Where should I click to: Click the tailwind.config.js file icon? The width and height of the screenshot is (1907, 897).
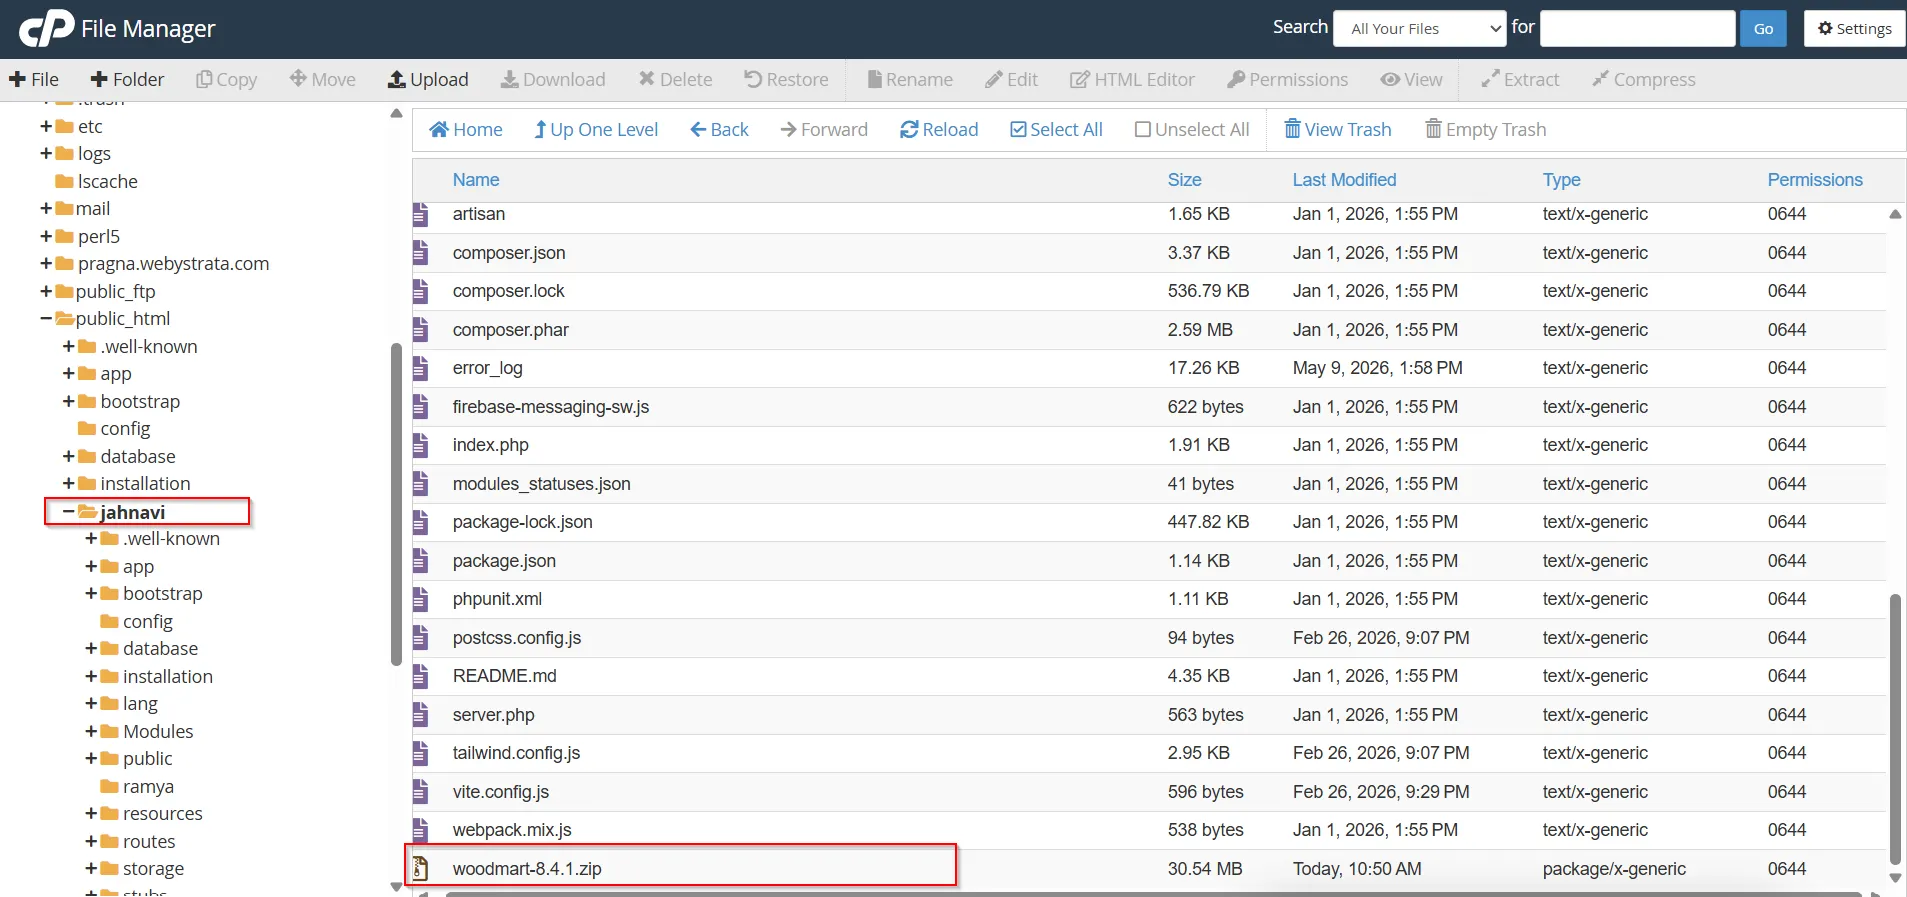pyautogui.click(x=421, y=753)
